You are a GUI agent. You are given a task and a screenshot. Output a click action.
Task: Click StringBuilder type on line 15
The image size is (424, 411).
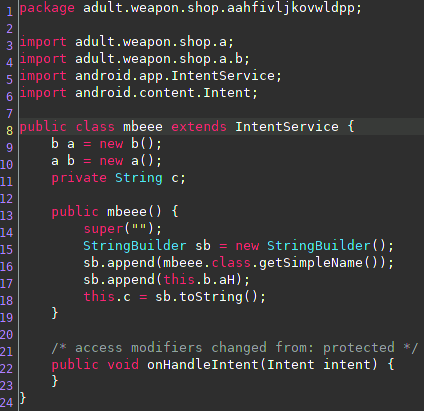(135, 246)
